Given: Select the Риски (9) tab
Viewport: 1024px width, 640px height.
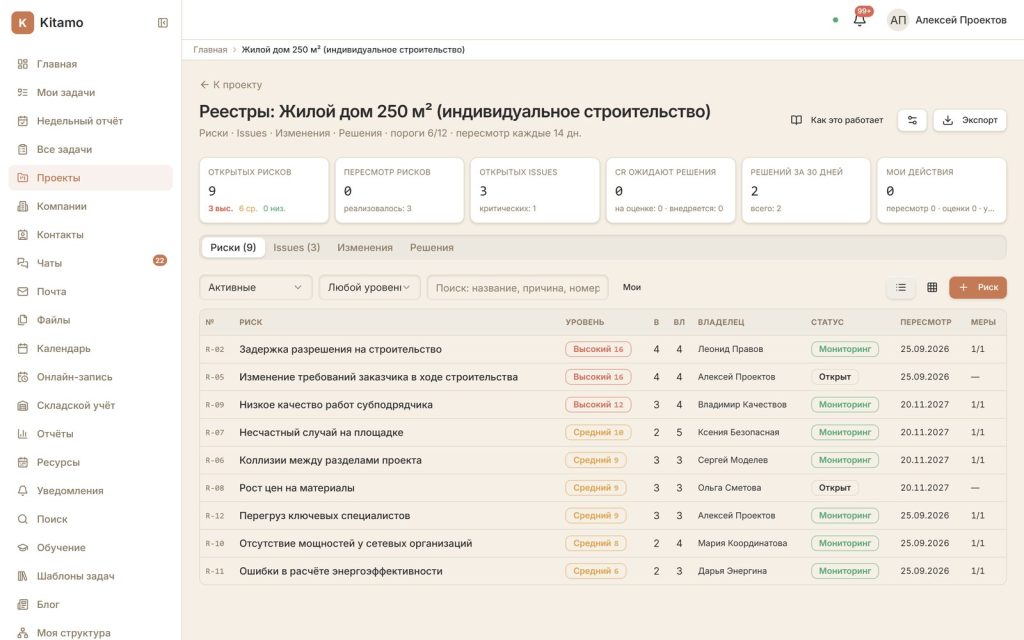Looking at the screenshot, I should pyautogui.click(x=233, y=248).
